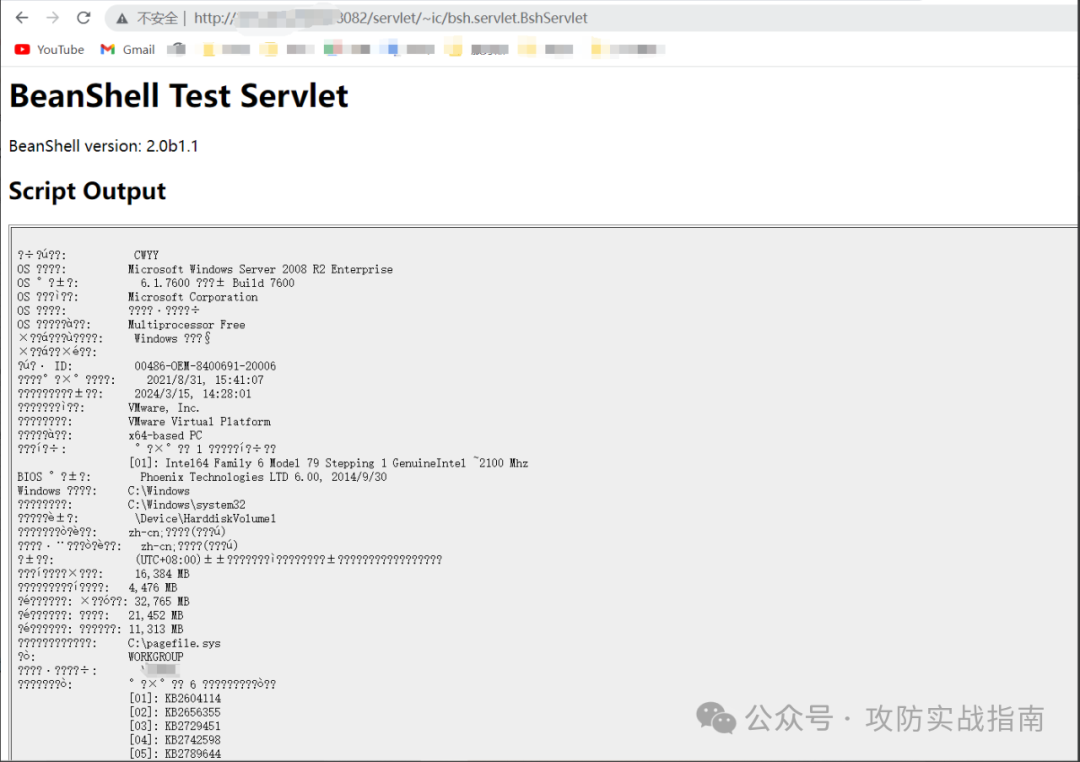Focus the address bar URL ending in BshServlet

391,19
